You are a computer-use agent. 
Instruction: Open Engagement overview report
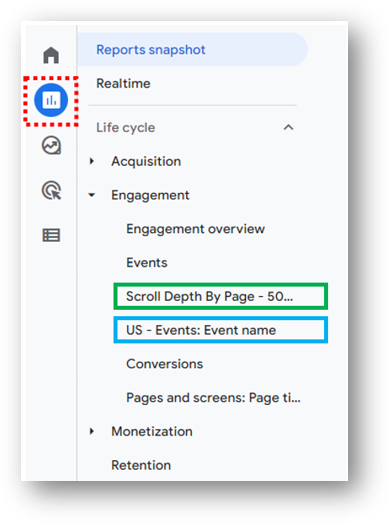(195, 229)
